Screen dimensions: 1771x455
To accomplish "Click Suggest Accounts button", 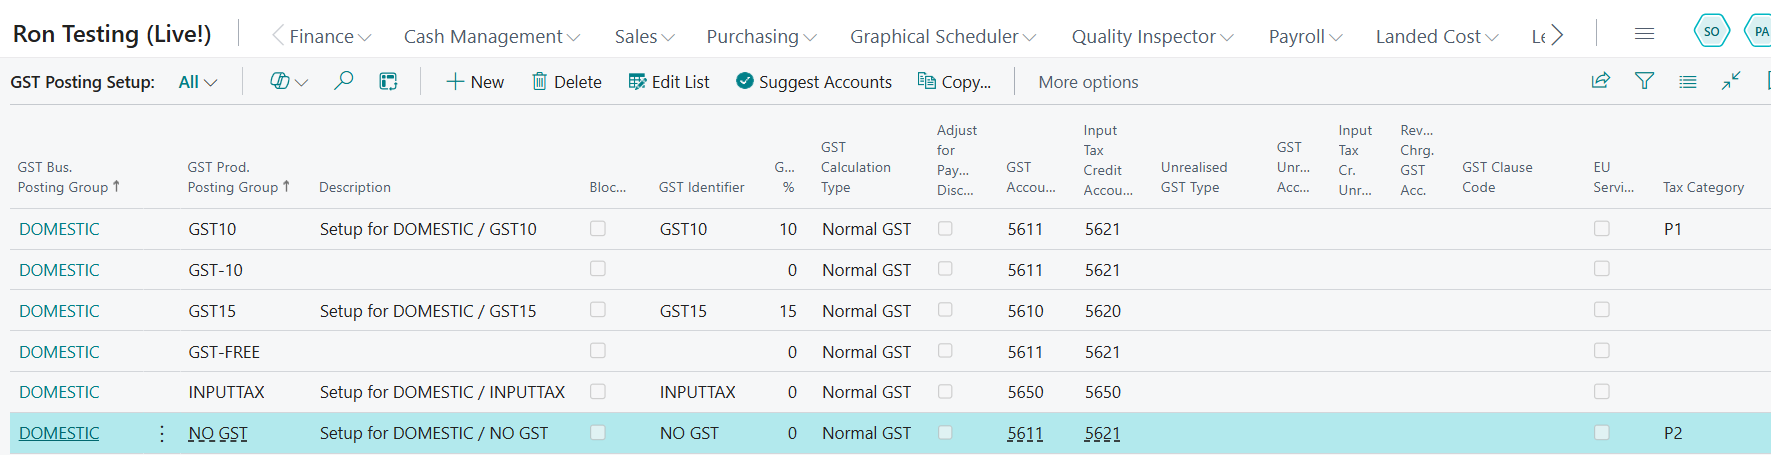I will 813,82.
